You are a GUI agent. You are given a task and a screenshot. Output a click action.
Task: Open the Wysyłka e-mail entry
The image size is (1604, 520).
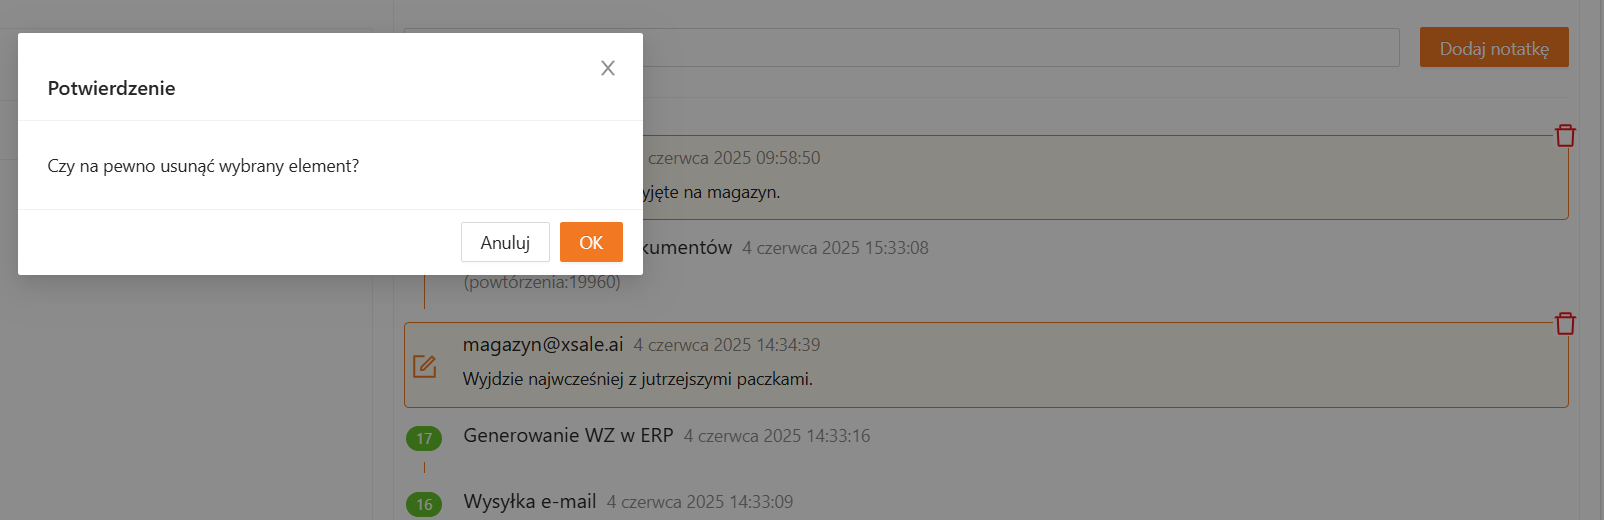[530, 501]
